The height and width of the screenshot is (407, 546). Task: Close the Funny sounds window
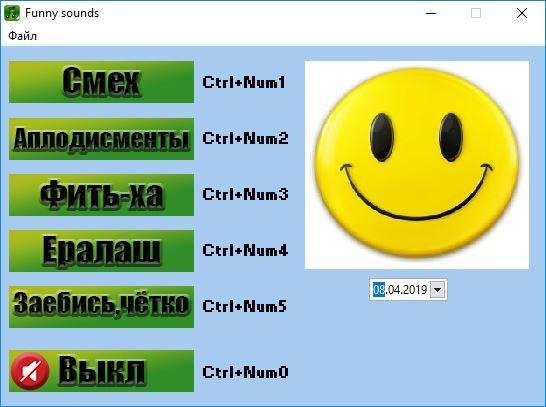click(522, 13)
